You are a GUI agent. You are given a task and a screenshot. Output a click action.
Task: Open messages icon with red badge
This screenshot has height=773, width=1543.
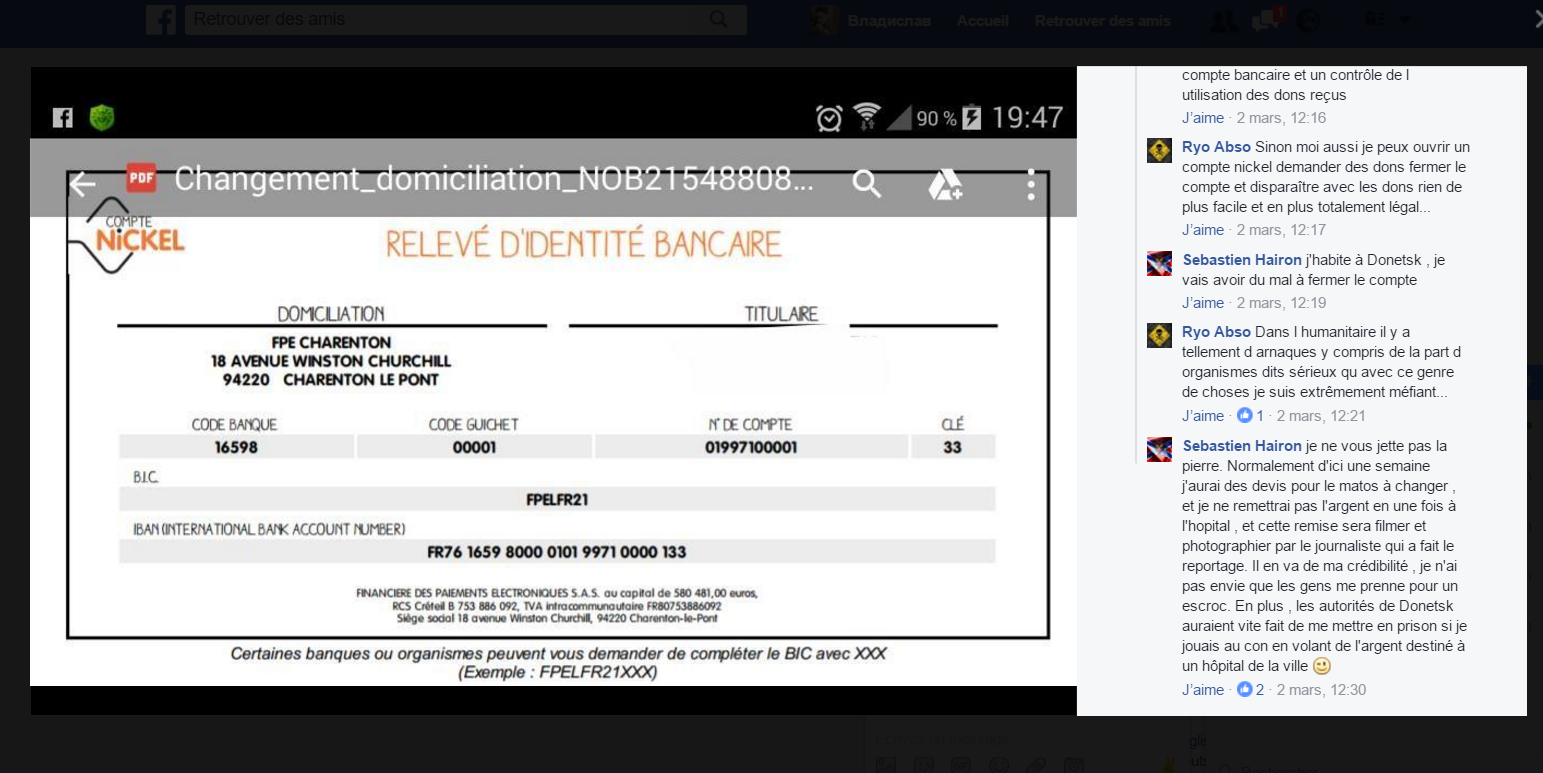(x=1266, y=20)
